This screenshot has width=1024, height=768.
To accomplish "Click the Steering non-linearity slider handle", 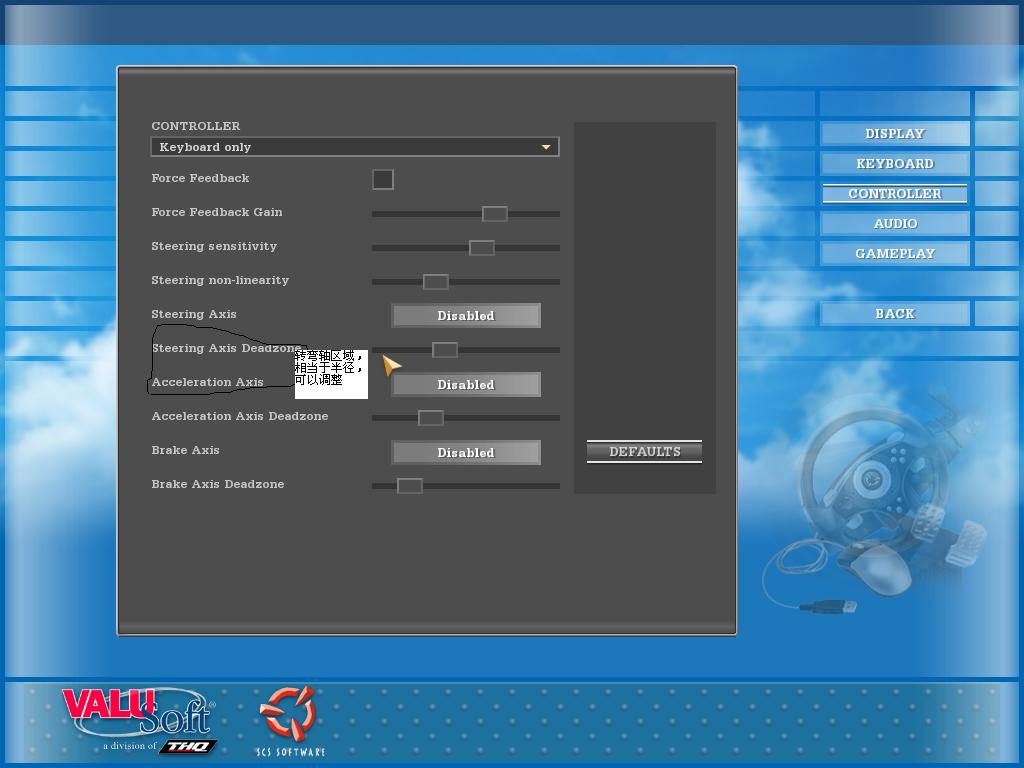I will click(x=435, y=282).
